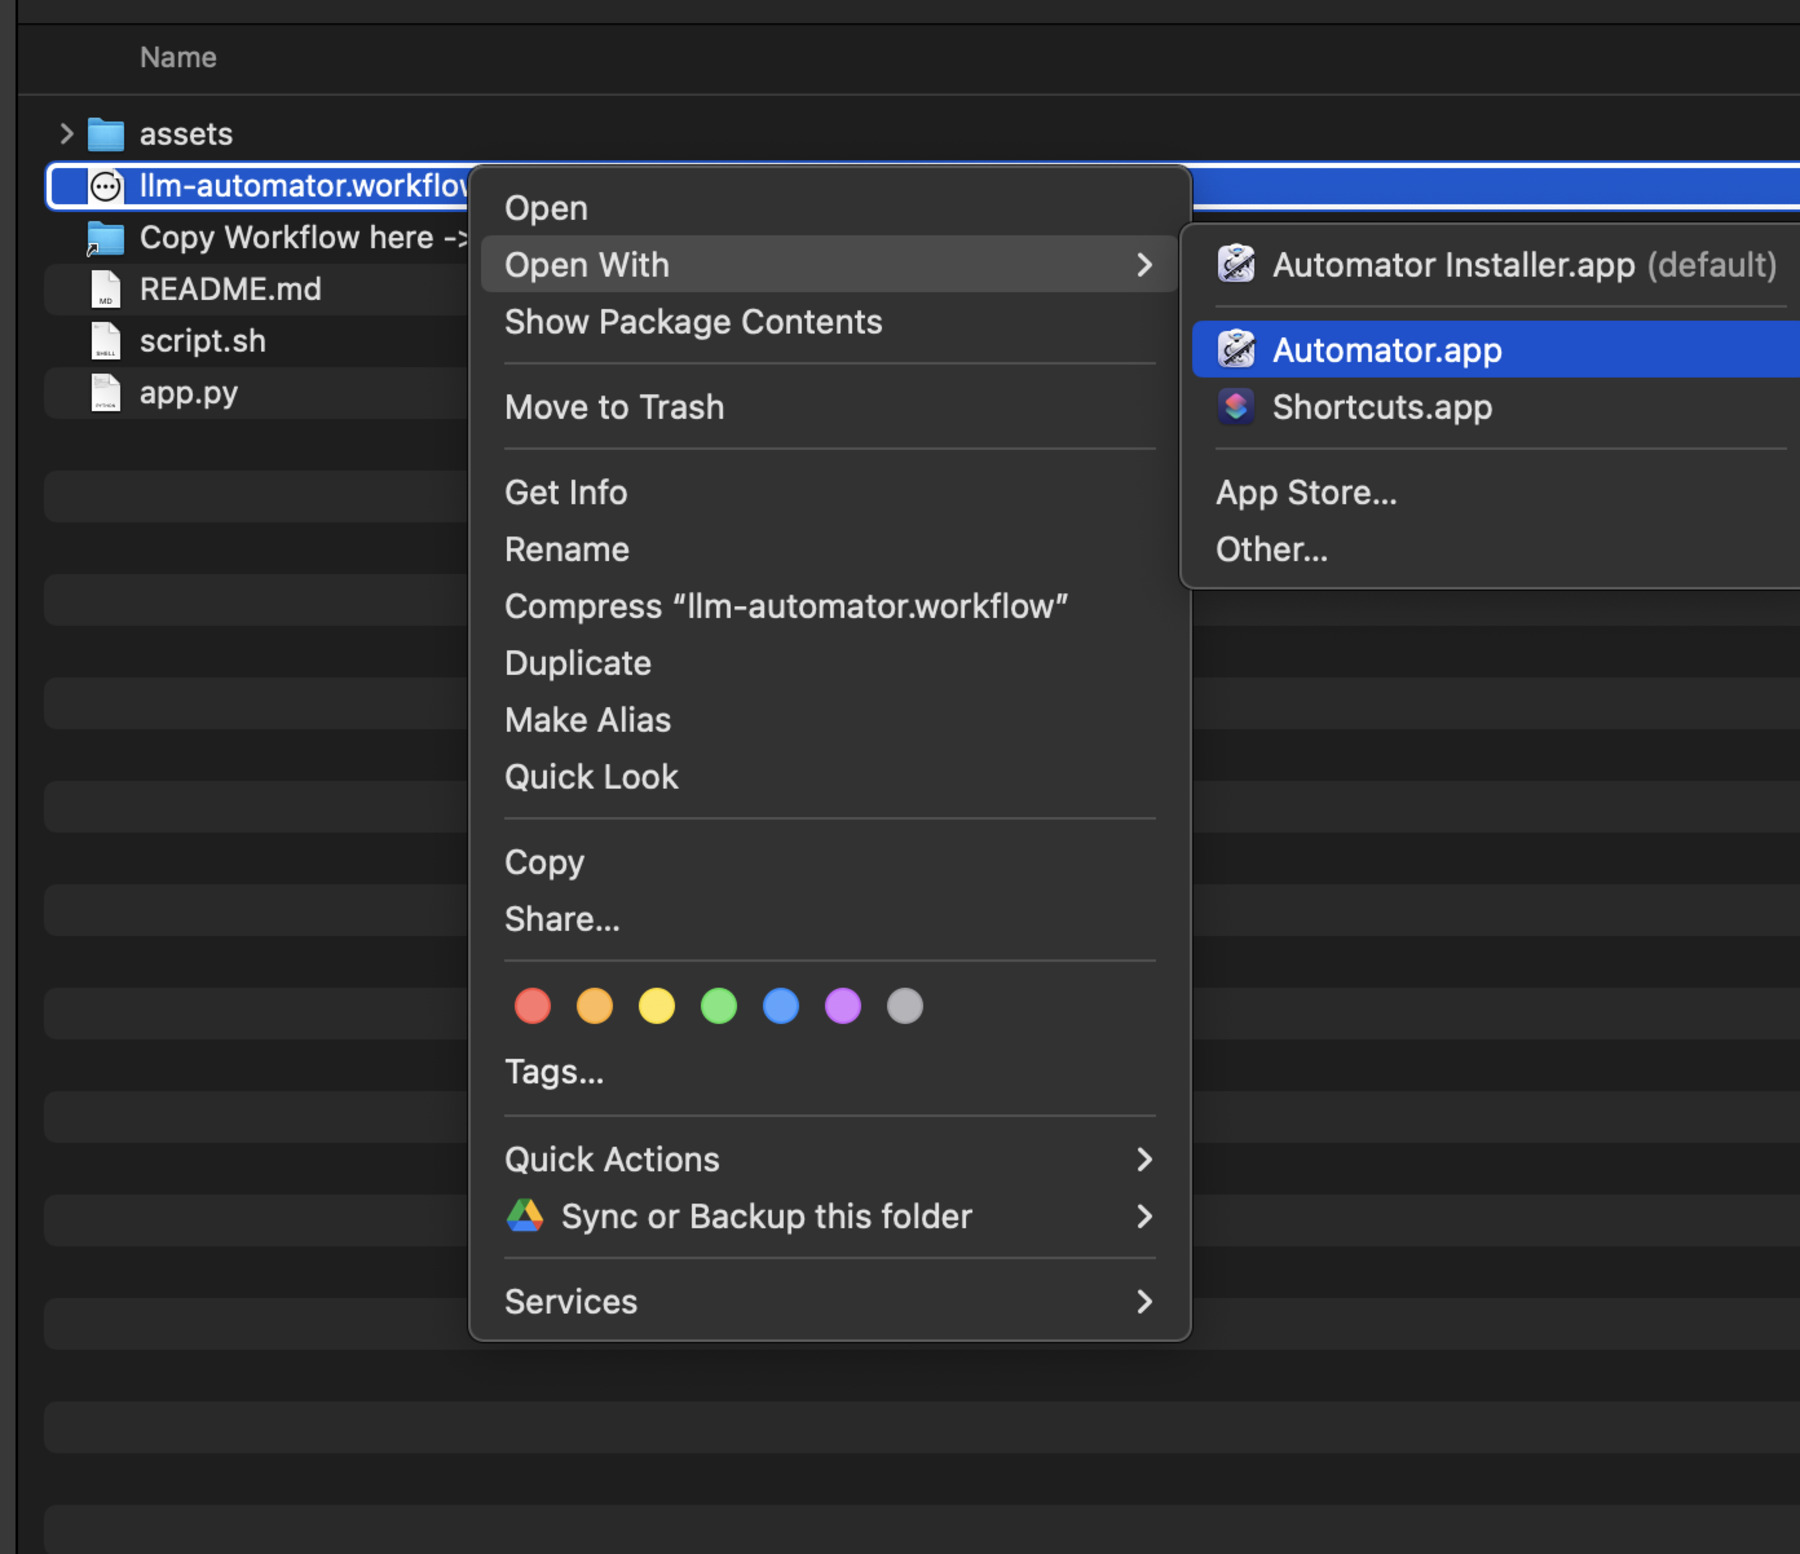1800x1554 pixels.
Task: Click the README.md file icon
Action: (106, 289)
